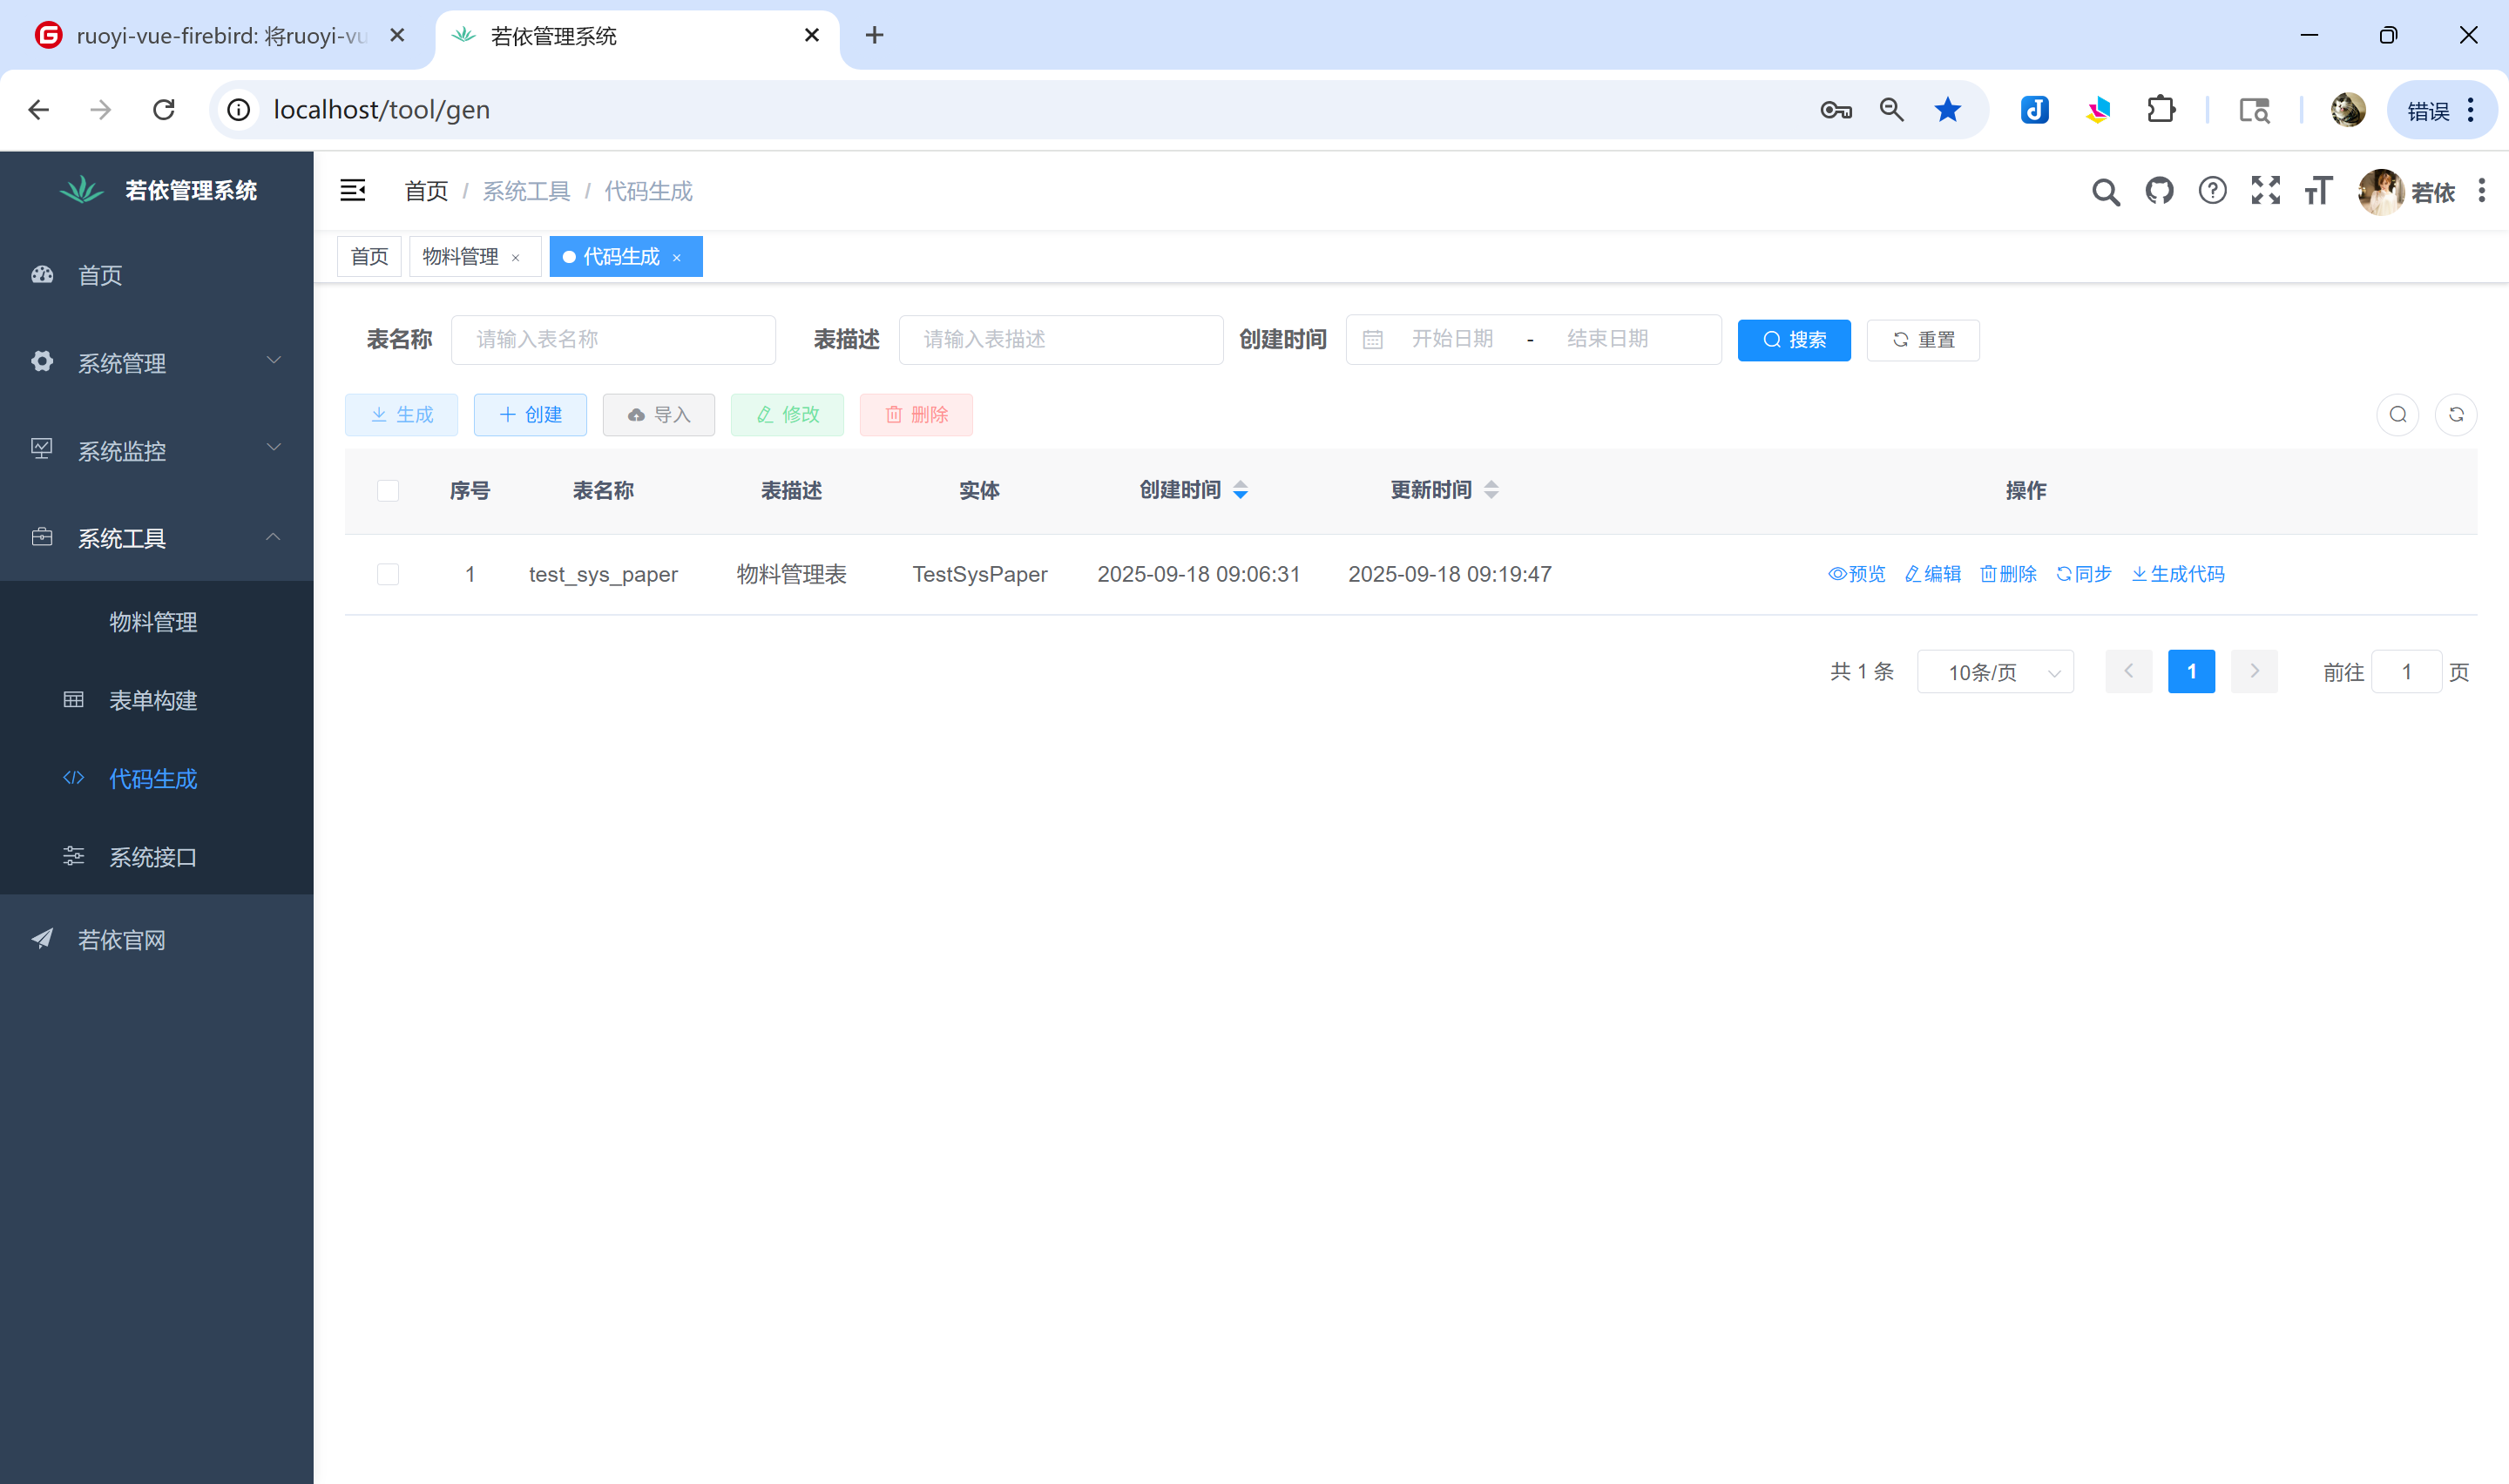Image resolution: width=2509 pixels, height=1484 pixels.
Task: Open the help documentation question-mark icon
Action: (2212, 190)
